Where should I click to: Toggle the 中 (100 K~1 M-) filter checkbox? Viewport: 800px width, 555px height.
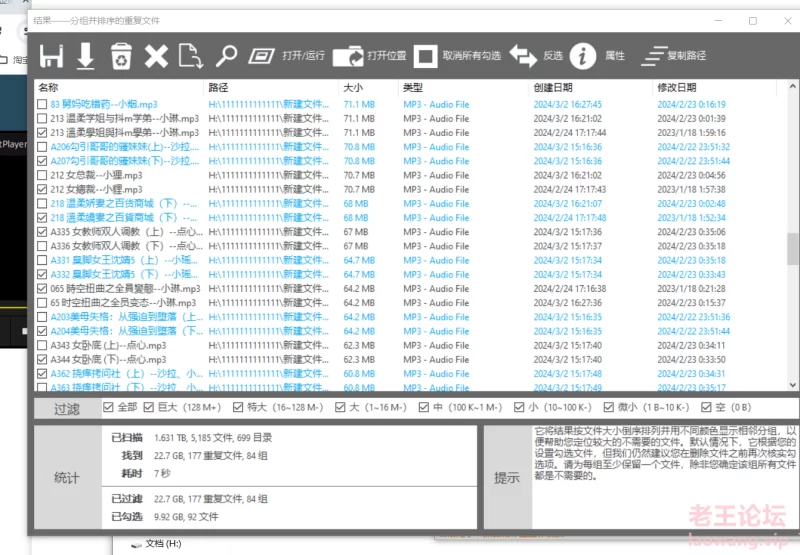(423, 407)
